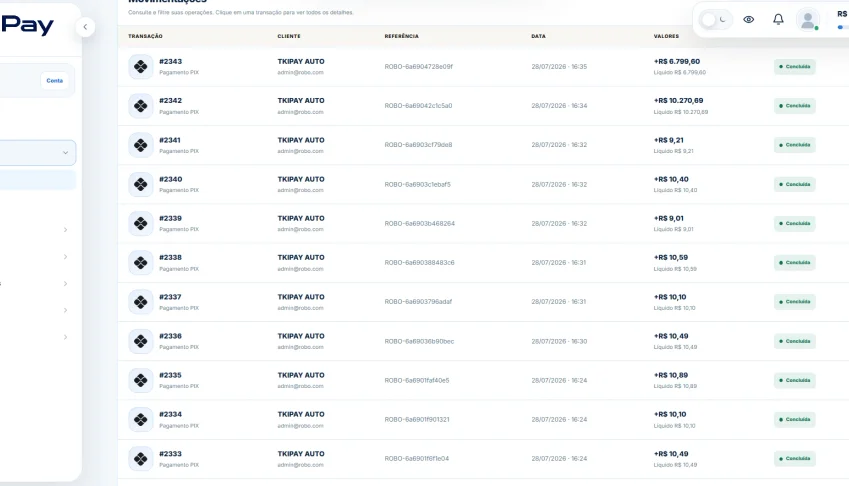Click TKIPAY AUTO client in row #2337

[x=301, y=297]
